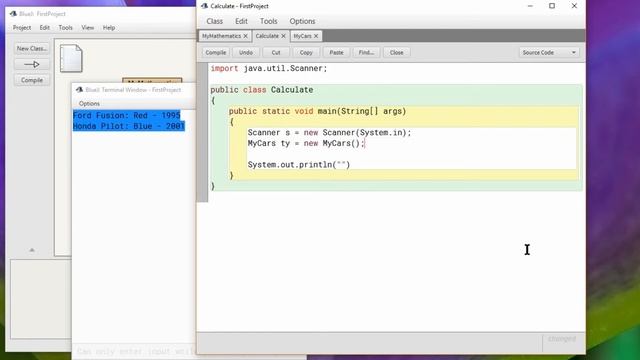Click the Copy button

coord(306,52)
